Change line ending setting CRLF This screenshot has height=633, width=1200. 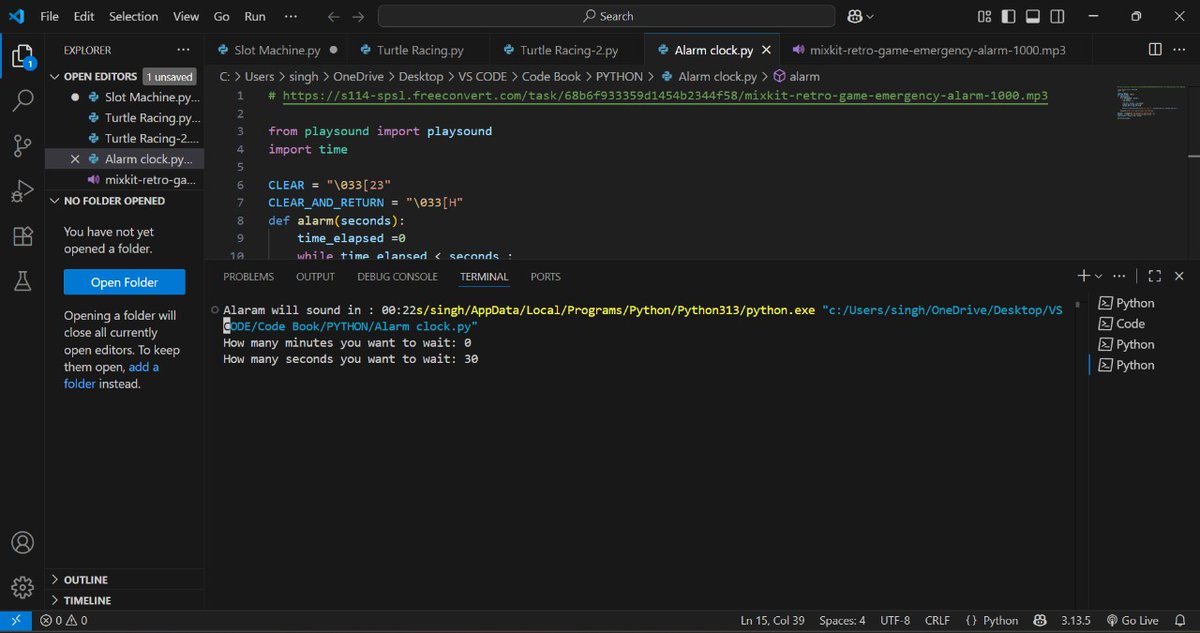[x=937, y=620]
